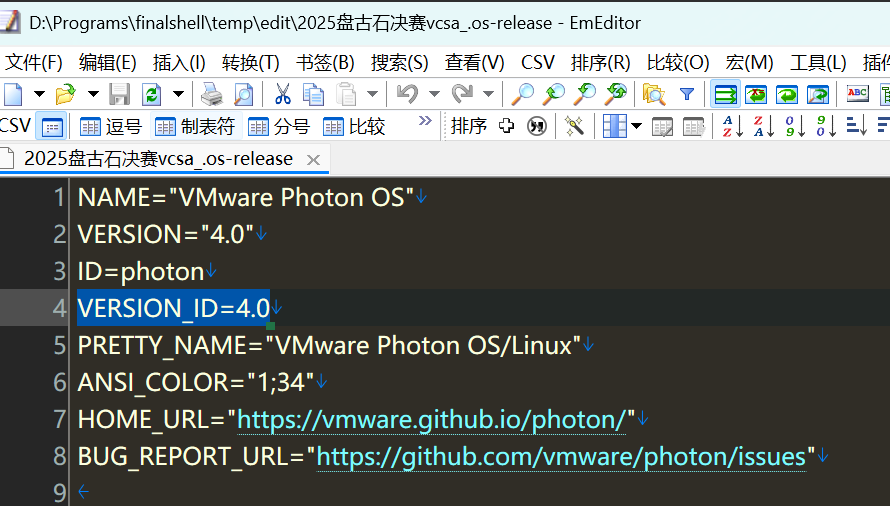
Task: Open the Redo history dropdown
Action: 488,94
